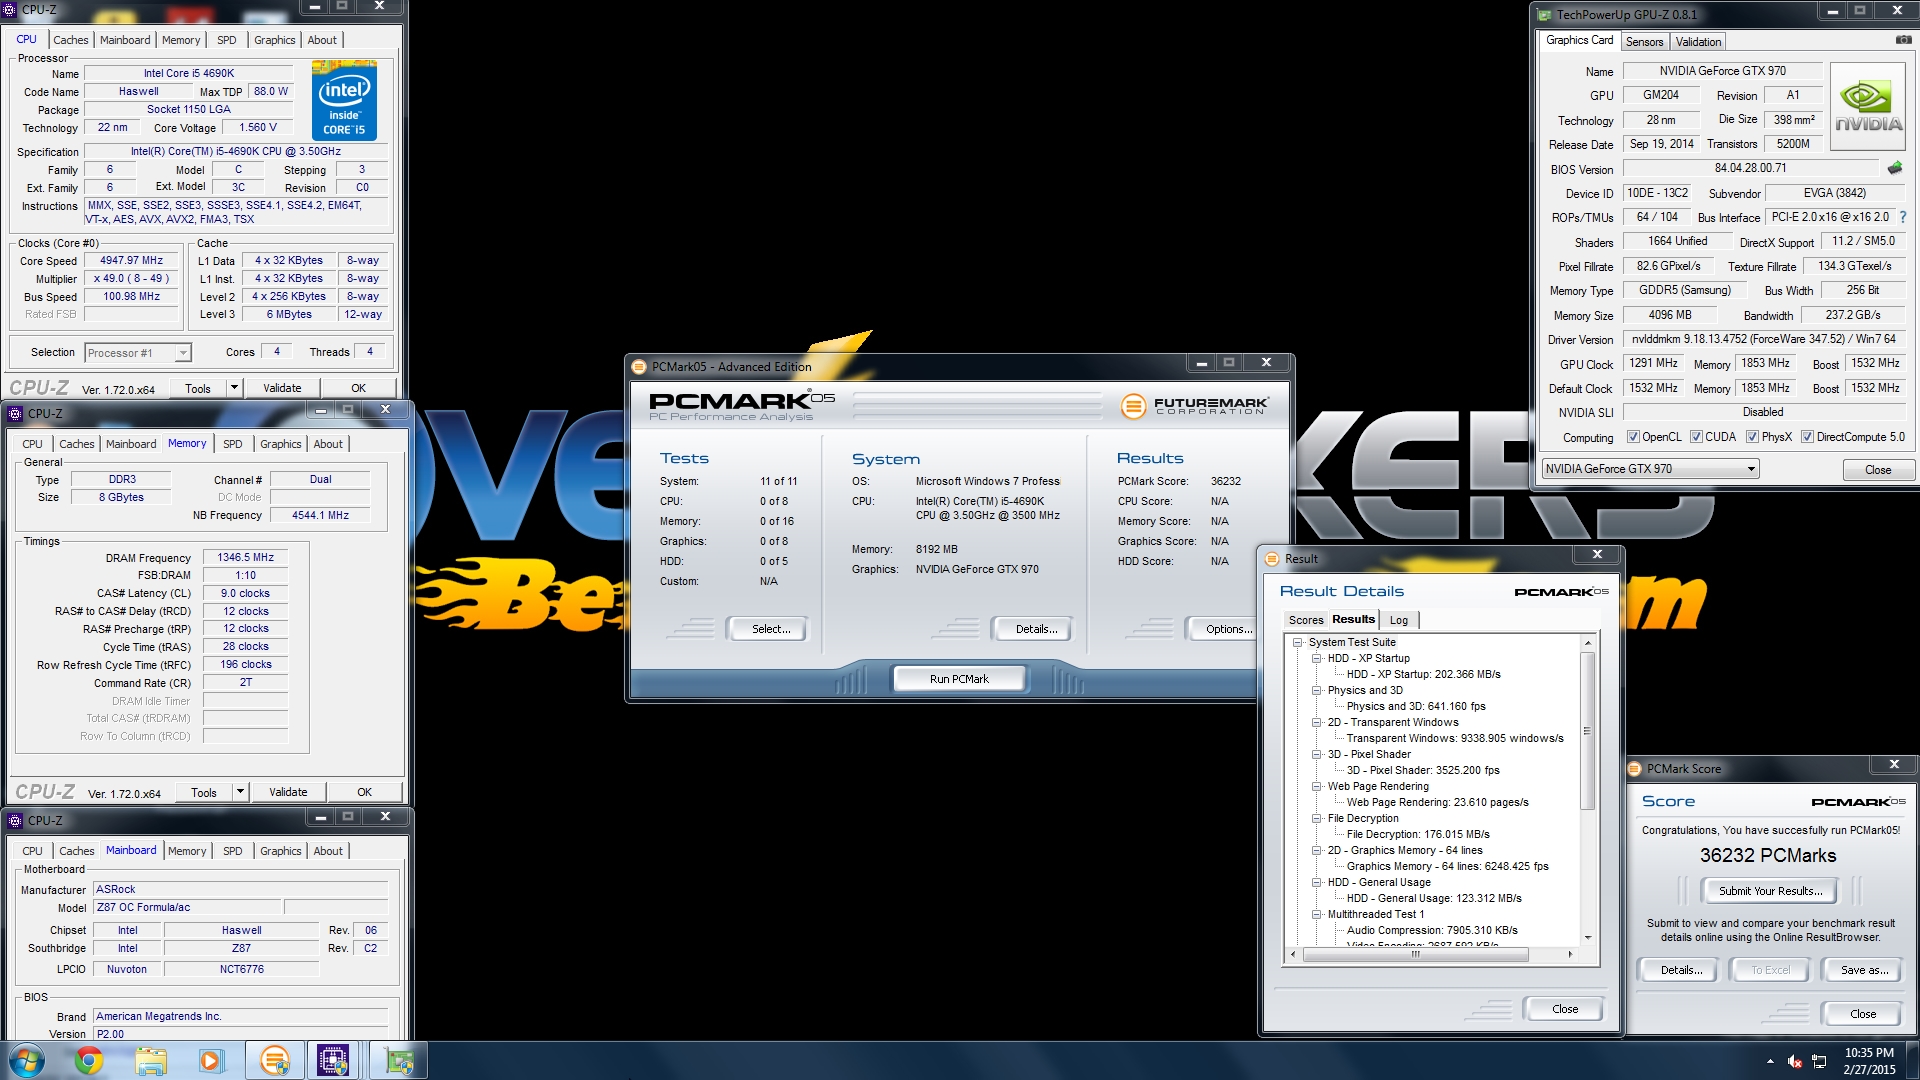This screenshot has width=1920, height=1080.
Task: Click Submit Your Results... button
Action: tap(1770, 891)
